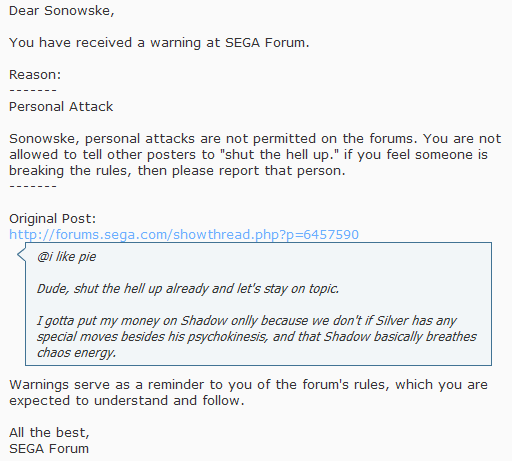Click the dashed separator under "Reason:"
512x461 pixels.
tap(33, 90)
